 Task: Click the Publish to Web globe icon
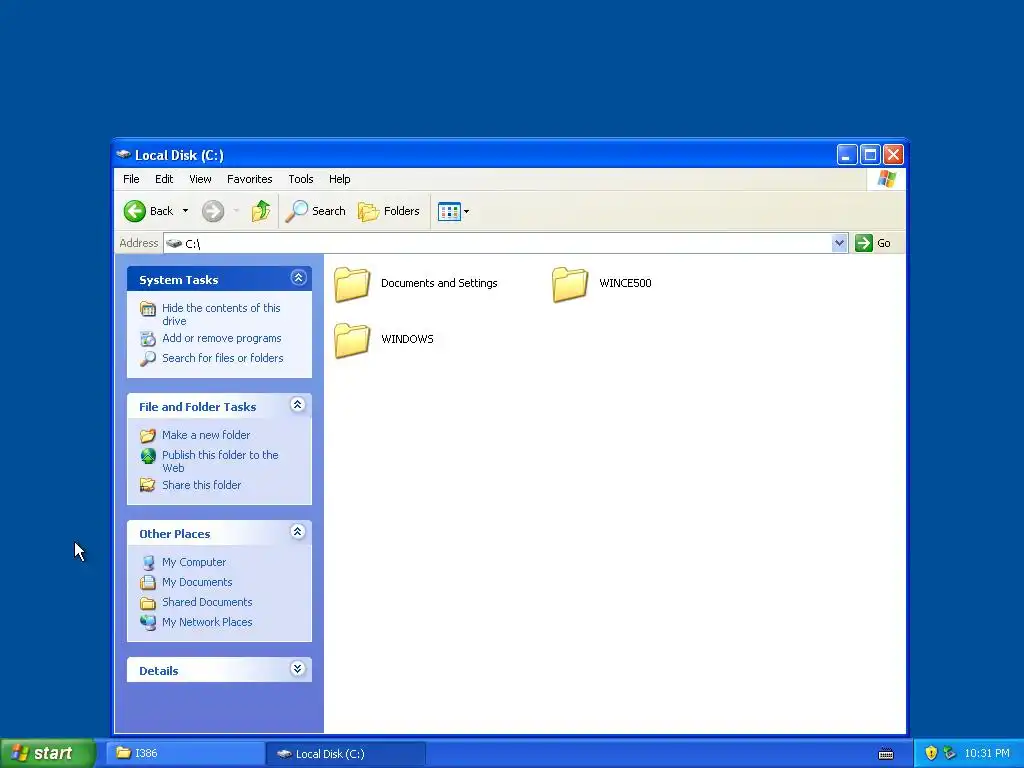[x=148, y=455]
